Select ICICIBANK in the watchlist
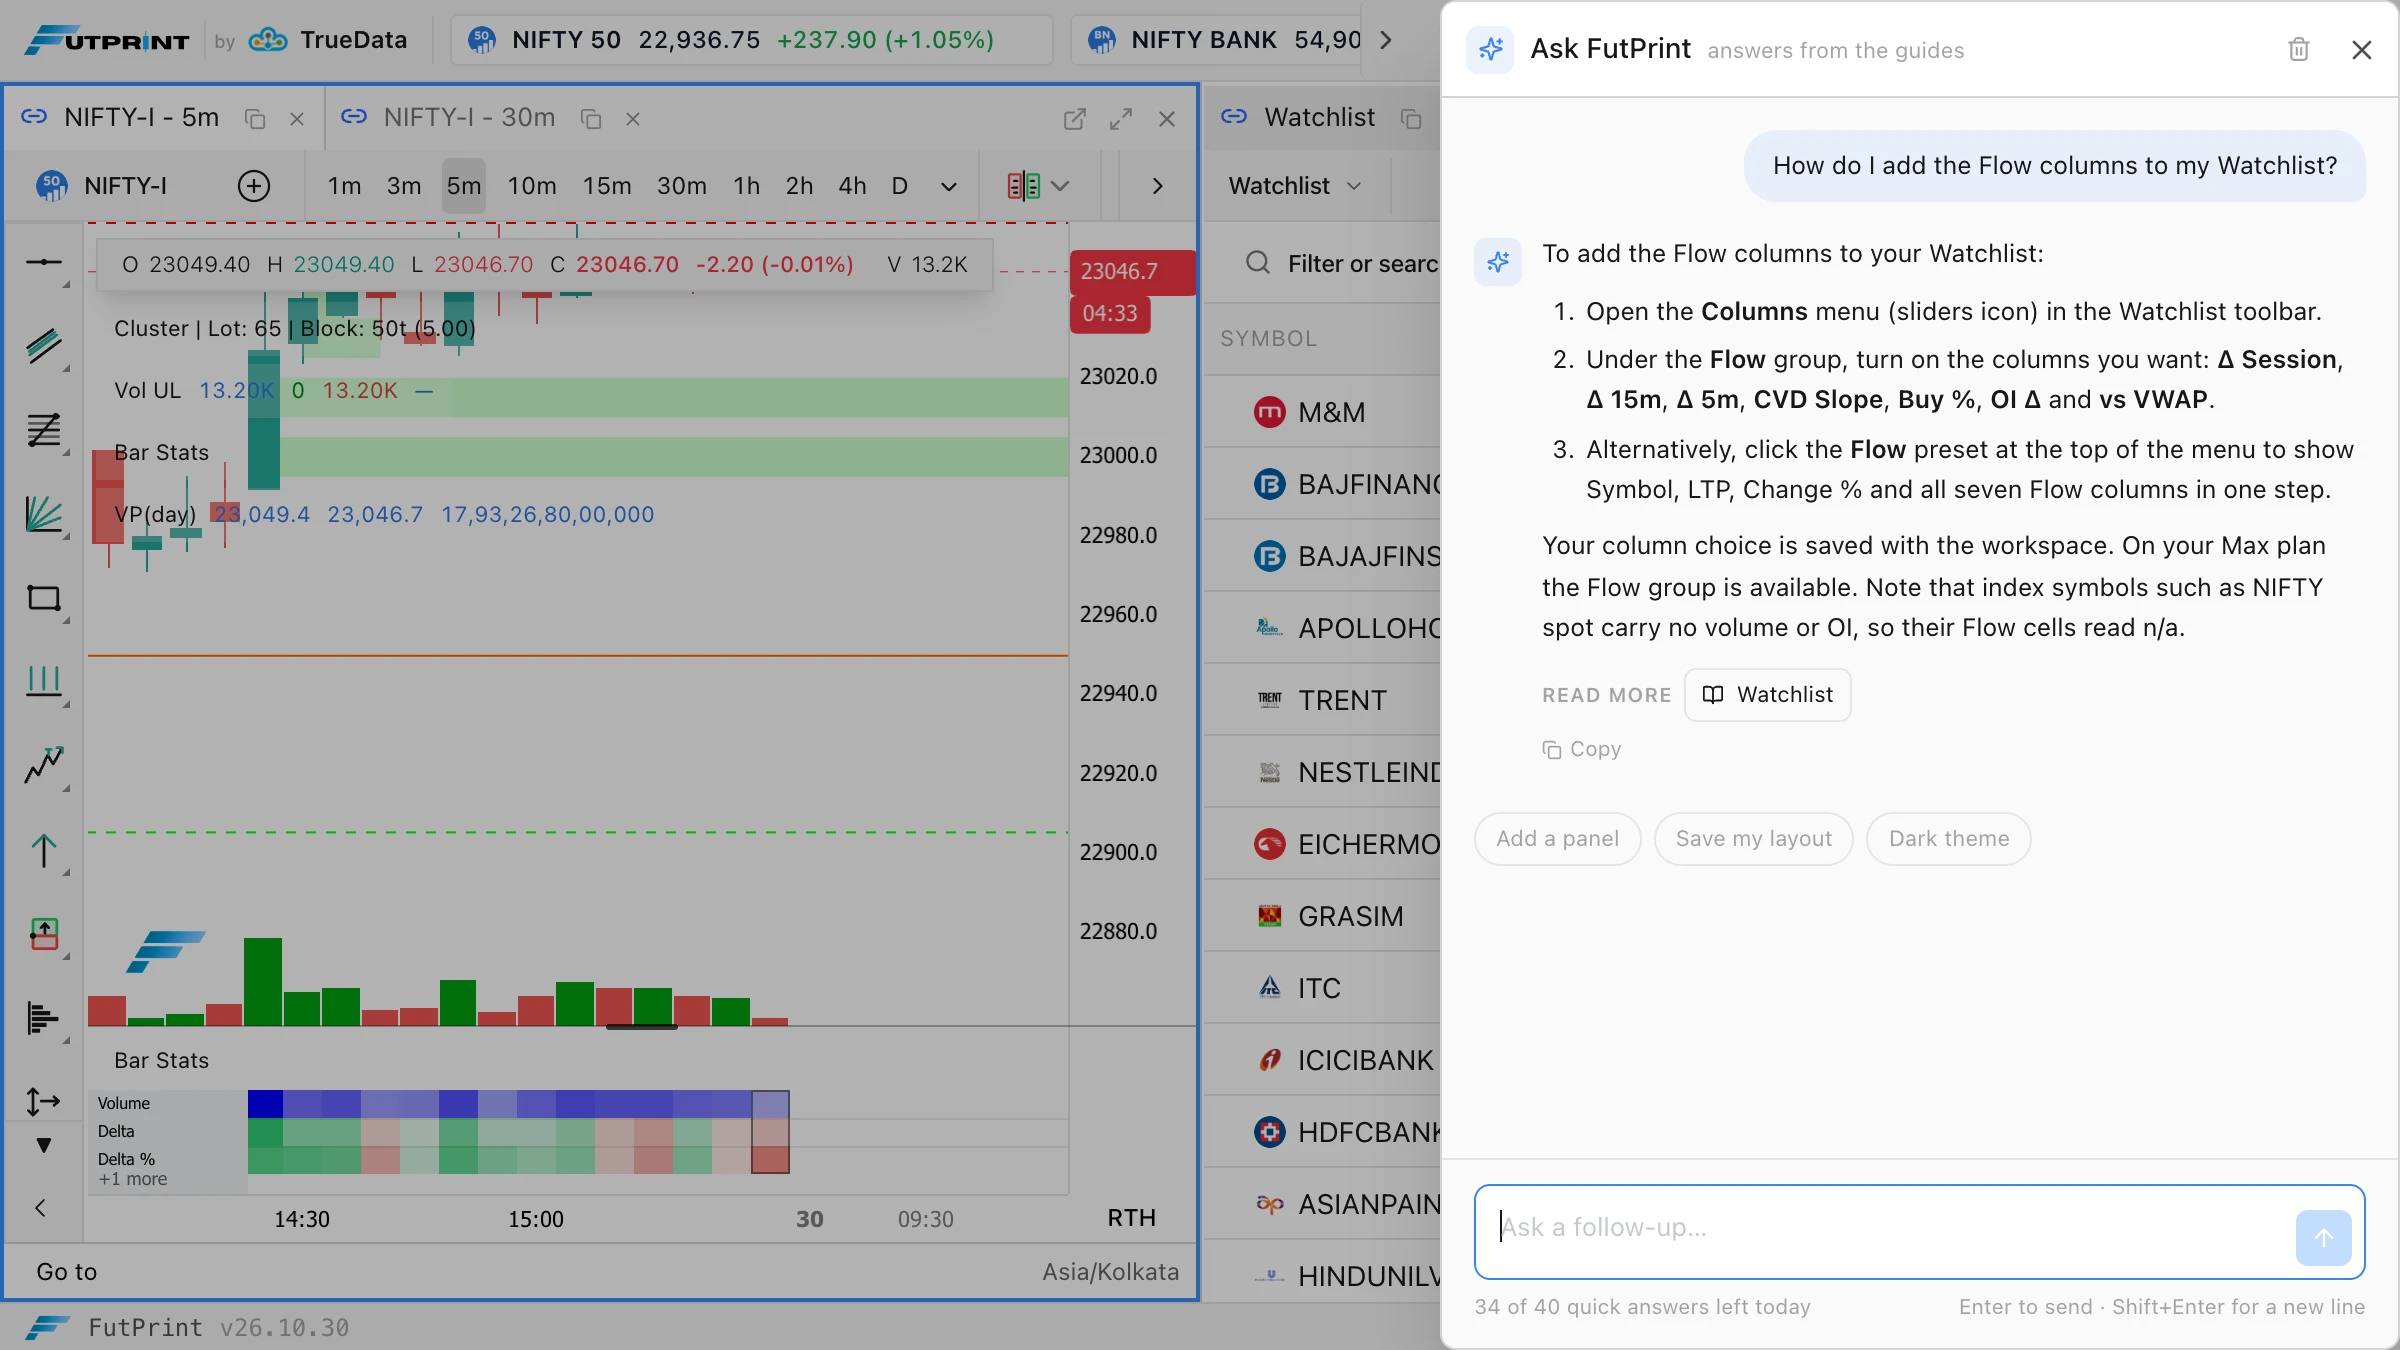This screenshot has width=2400, height=1350. (x=1322, y=1060)
